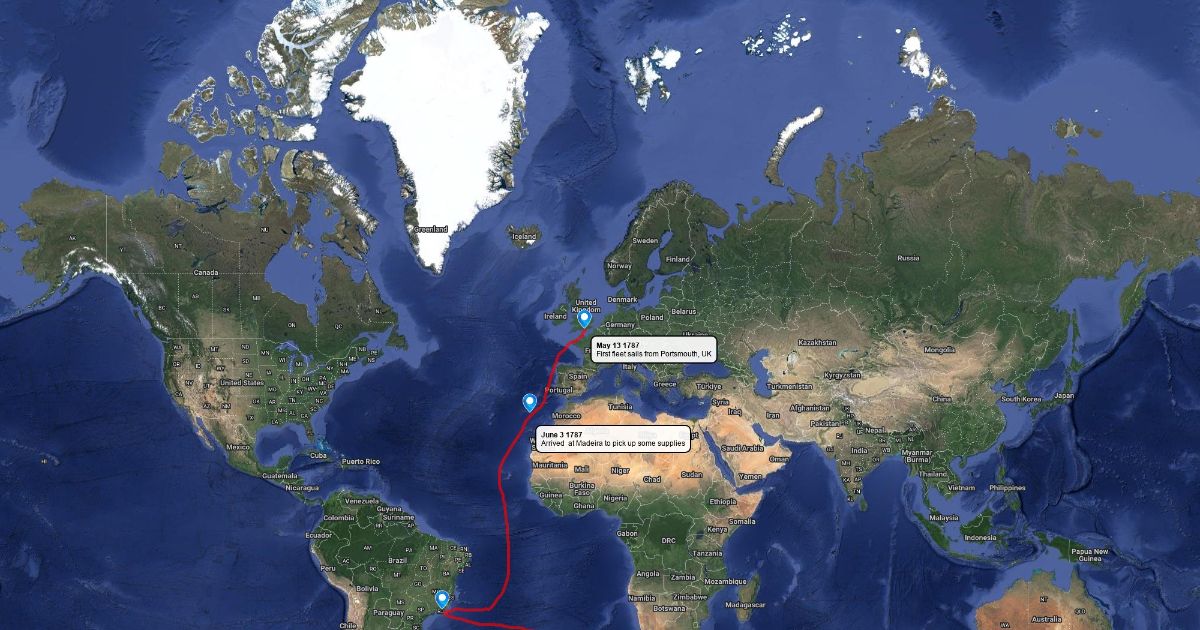This screenshot has width=1200, height=630.
Task: Click the India country label
Action: (859, 451)
